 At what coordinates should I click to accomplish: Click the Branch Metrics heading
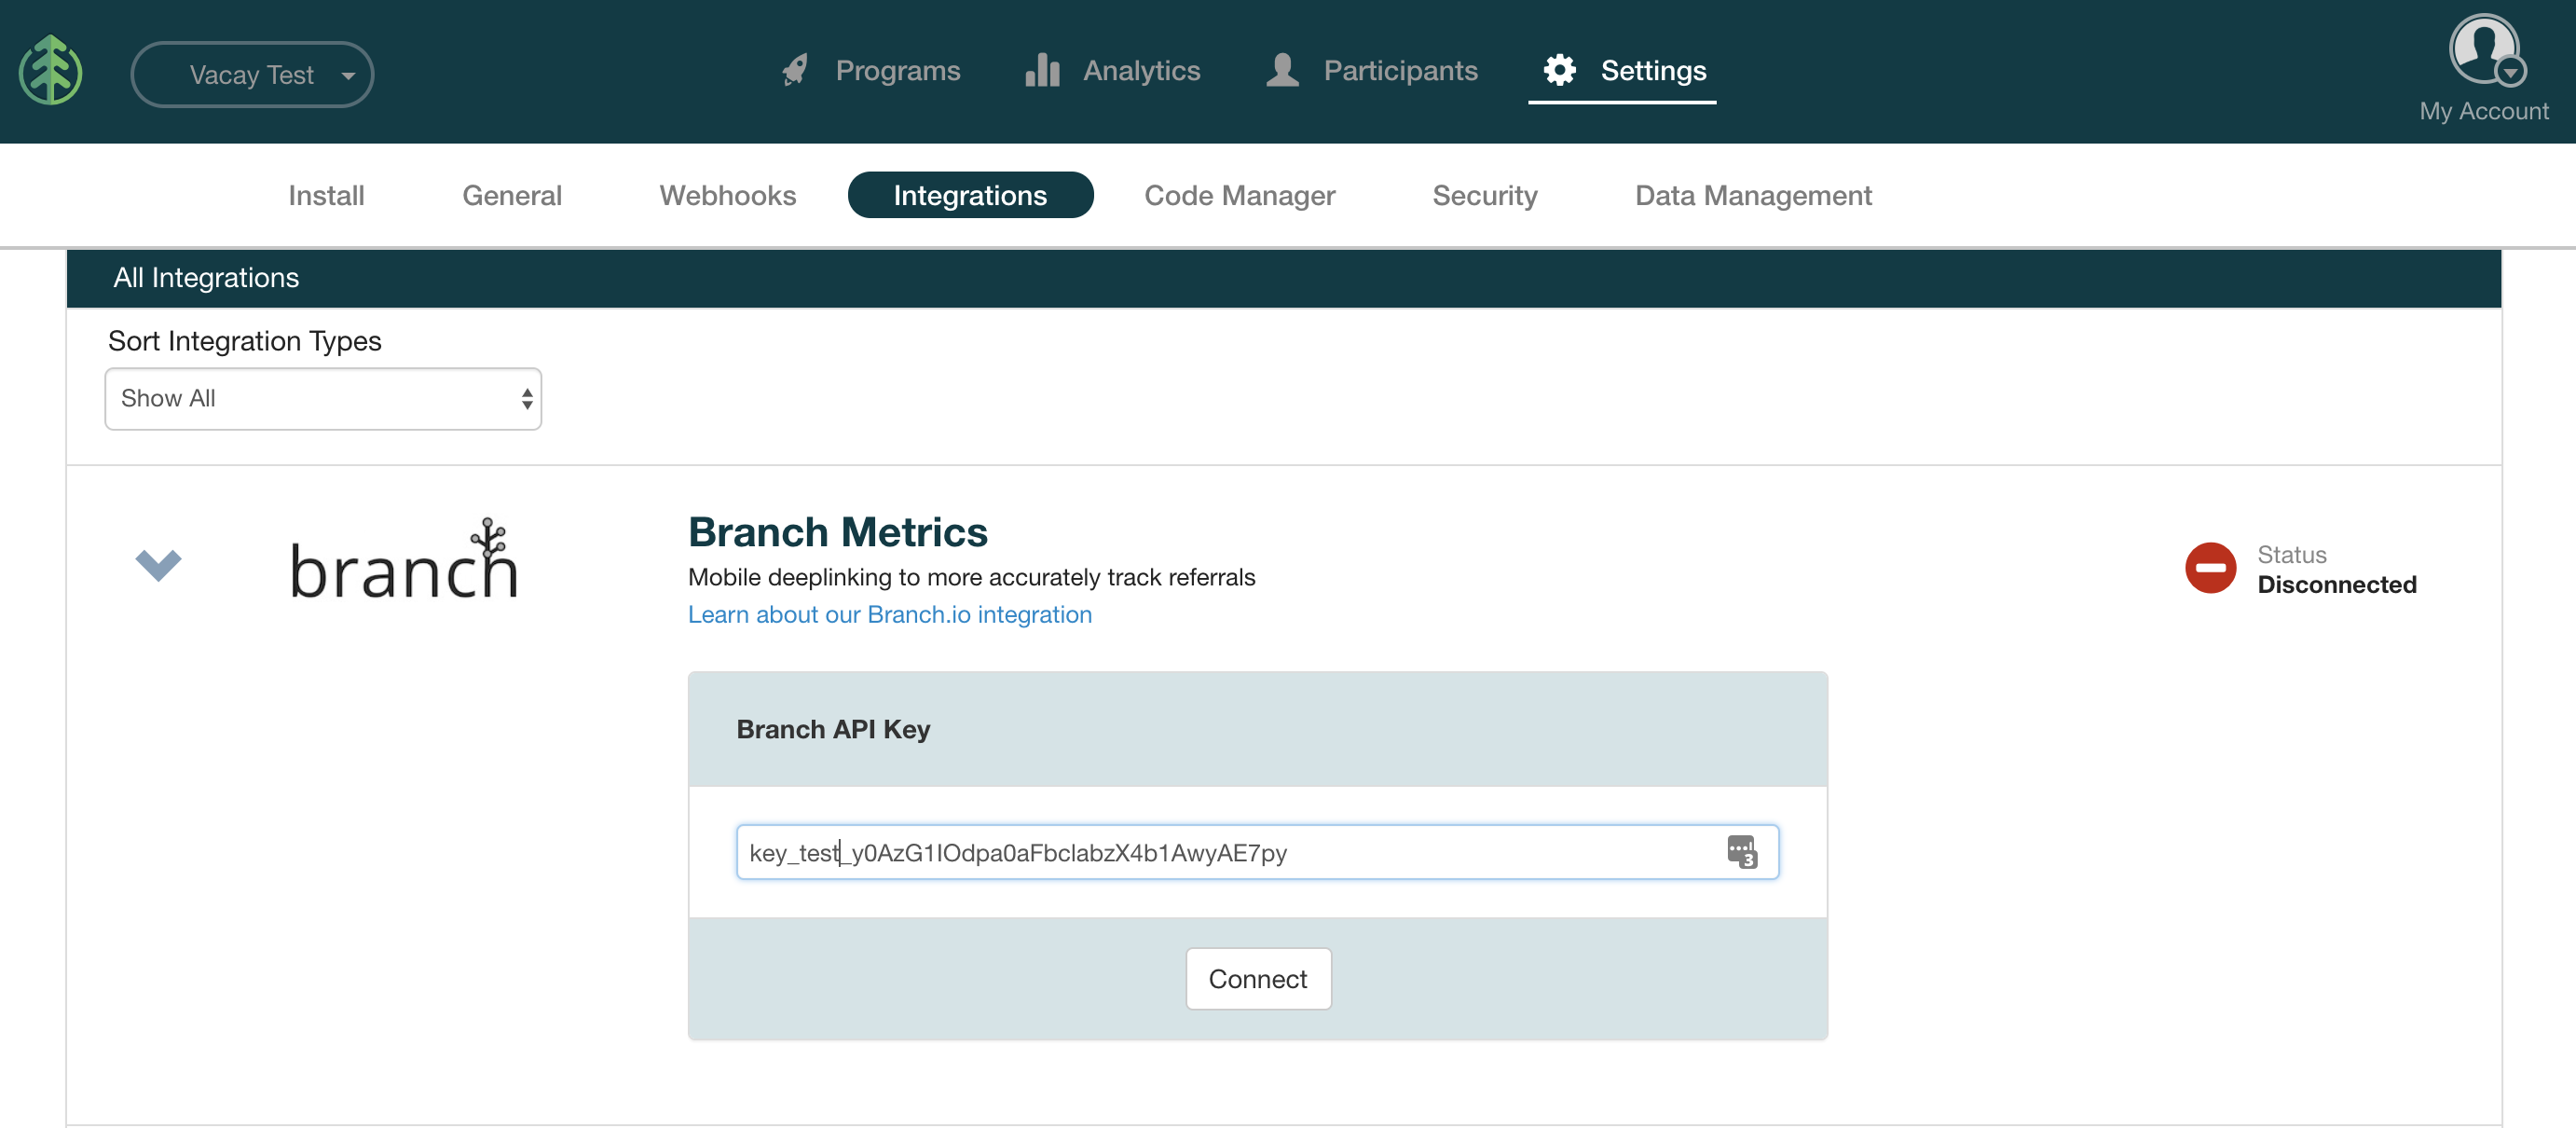(x=838, y=532)
